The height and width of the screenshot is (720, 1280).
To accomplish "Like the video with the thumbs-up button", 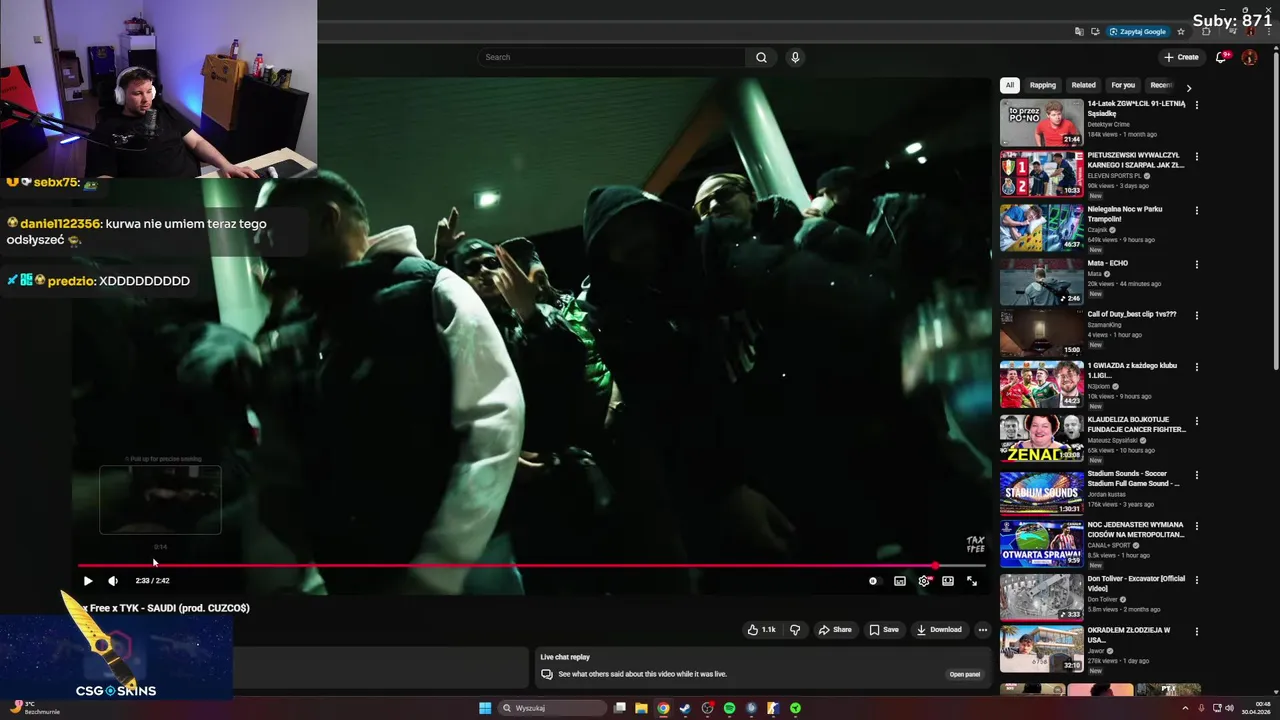I will pyautogui.click(x=762, y=630).
